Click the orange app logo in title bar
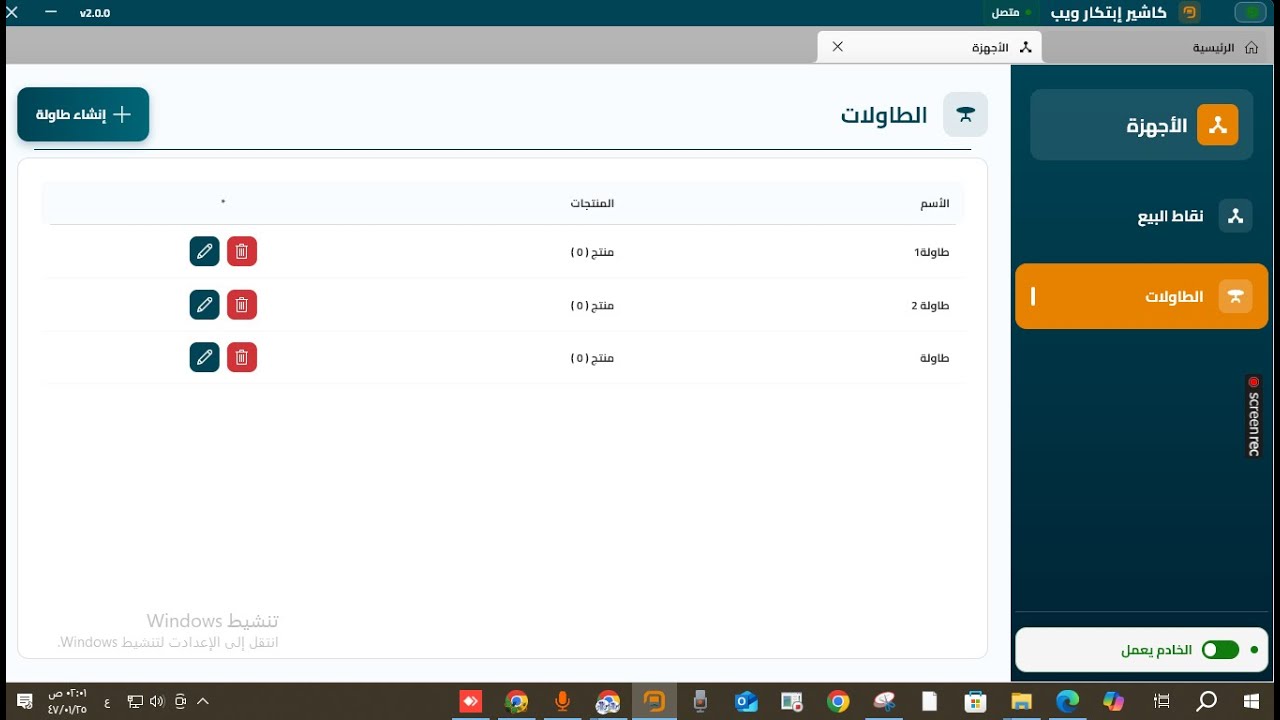 [x=1189, y=13]
